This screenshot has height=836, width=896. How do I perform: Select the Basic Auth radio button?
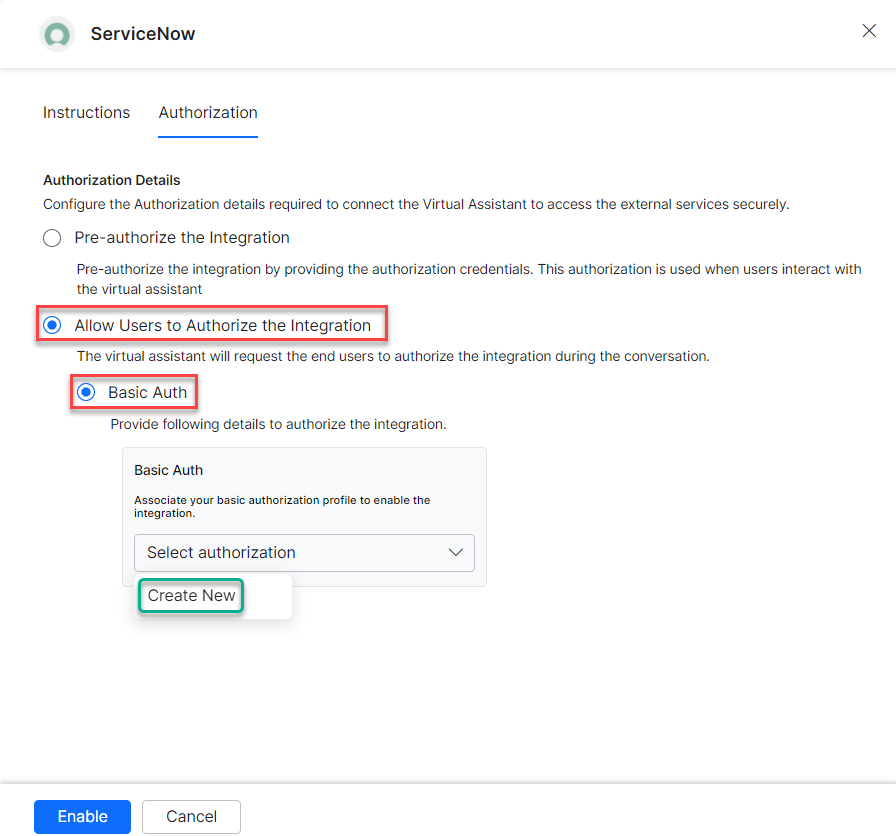(86, 393)
